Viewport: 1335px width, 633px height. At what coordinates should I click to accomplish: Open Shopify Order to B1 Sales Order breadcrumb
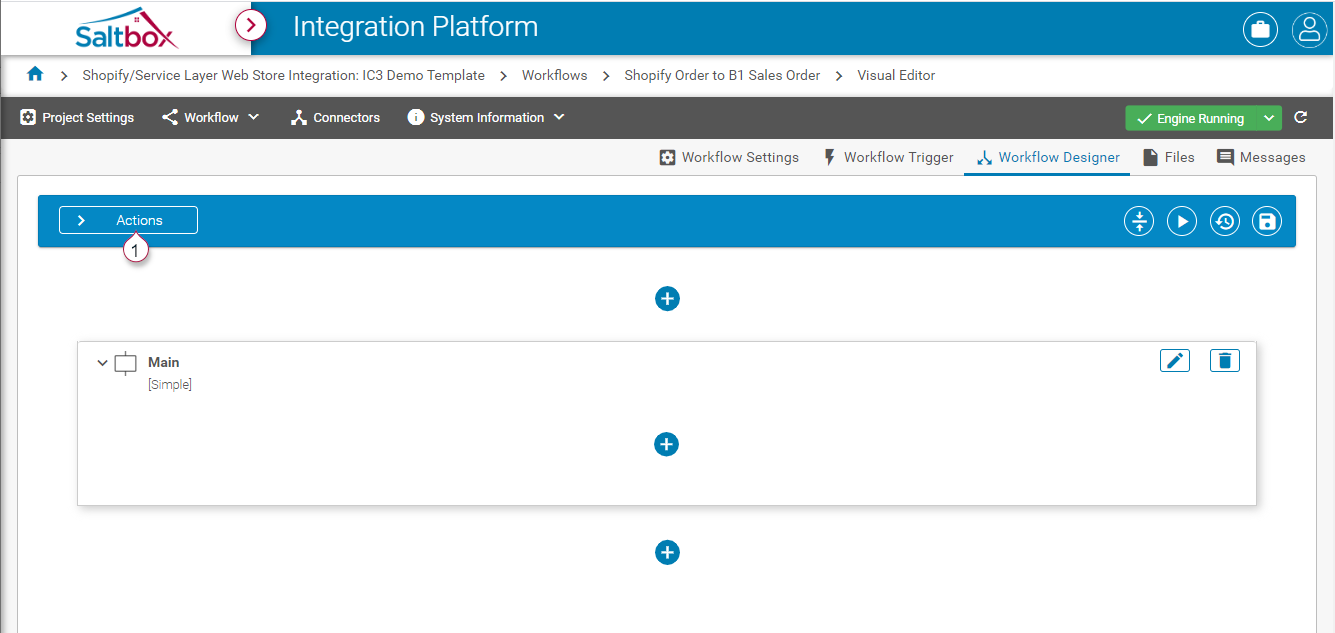pyautogui.click(x=722, y=75)
